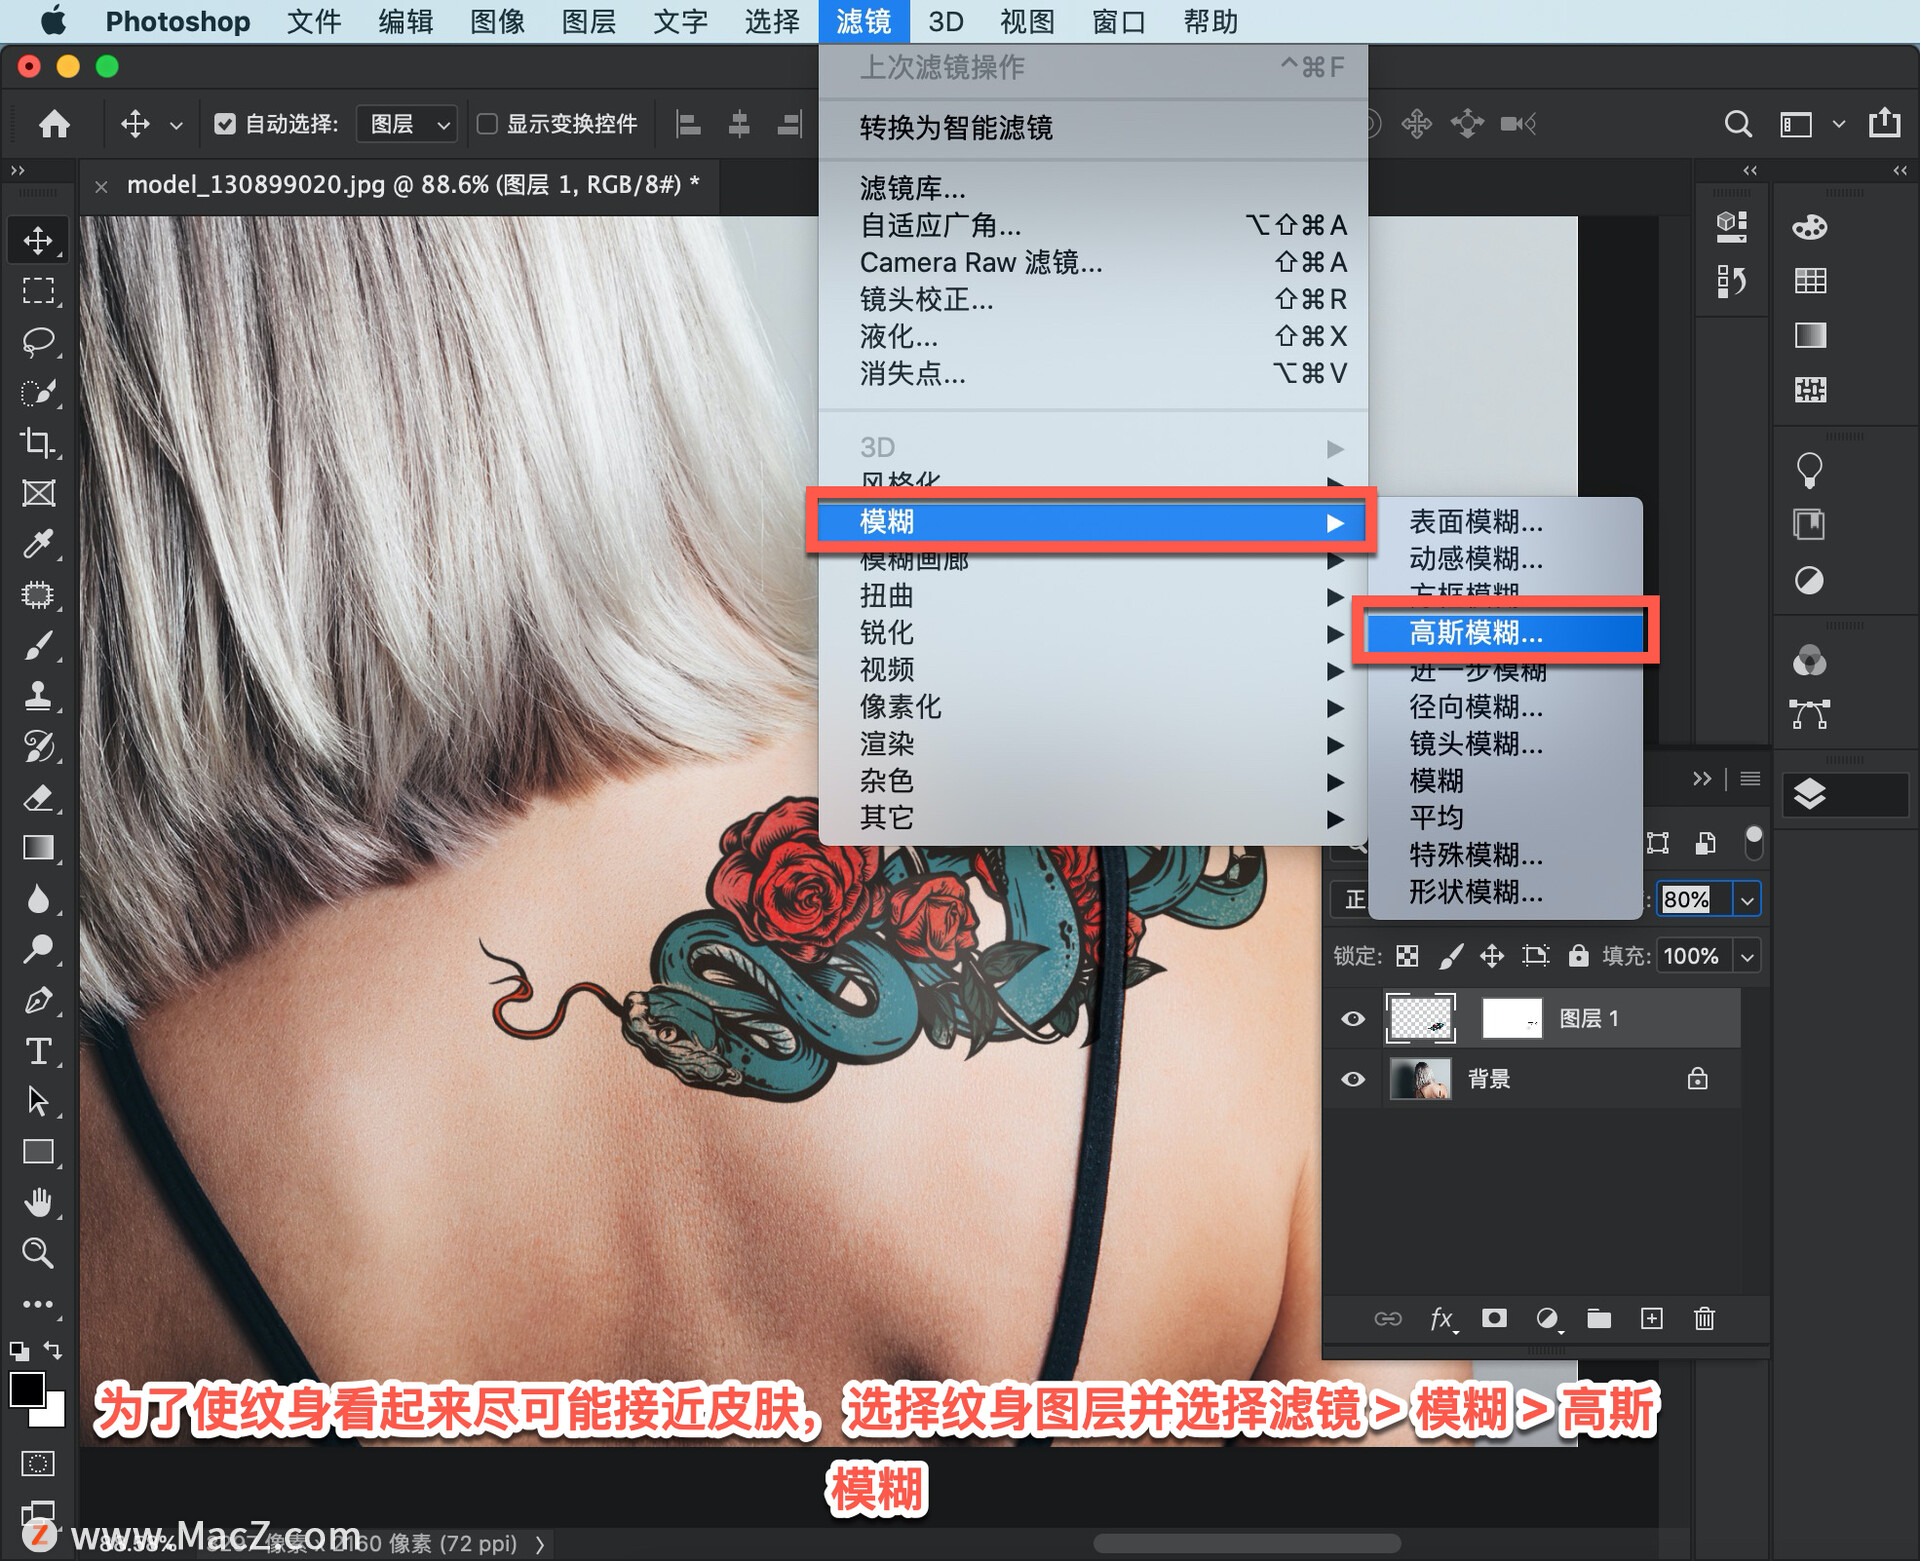Select the Crop tool
The image size is (1920, 1561).
pyautogui.click(x=38, y=442)
